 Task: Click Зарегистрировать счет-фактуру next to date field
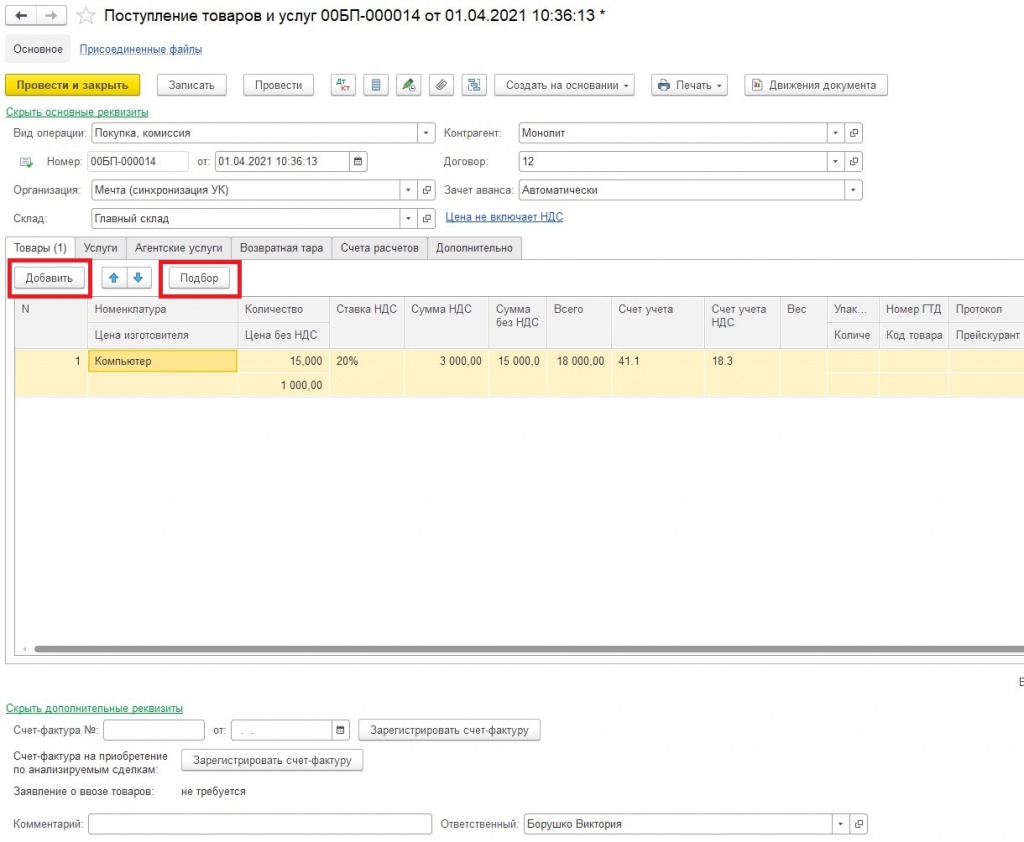[x=449, y=730]
